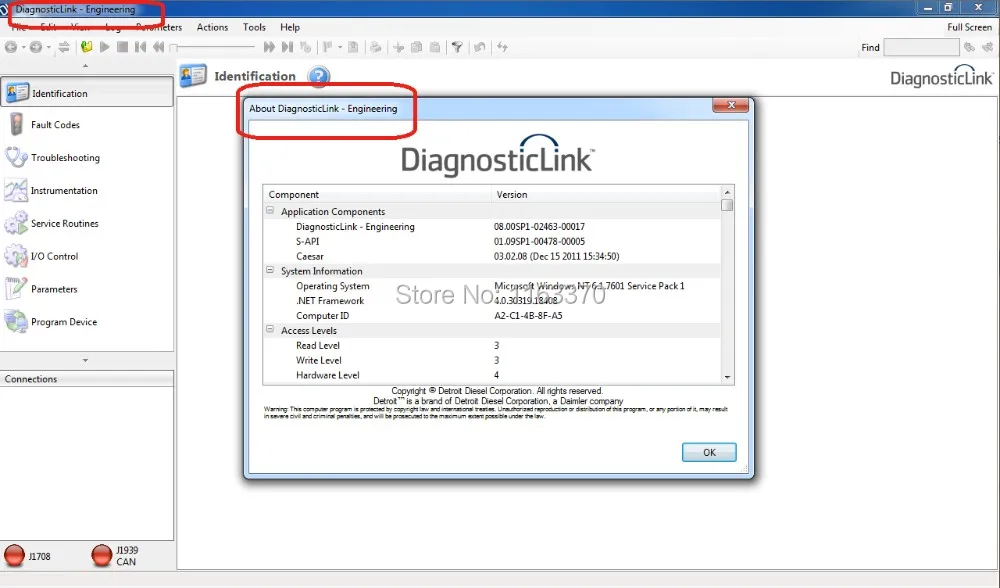1000x588 pixels.
Task: Click the print toolbar icon
Action: point(376,47)
